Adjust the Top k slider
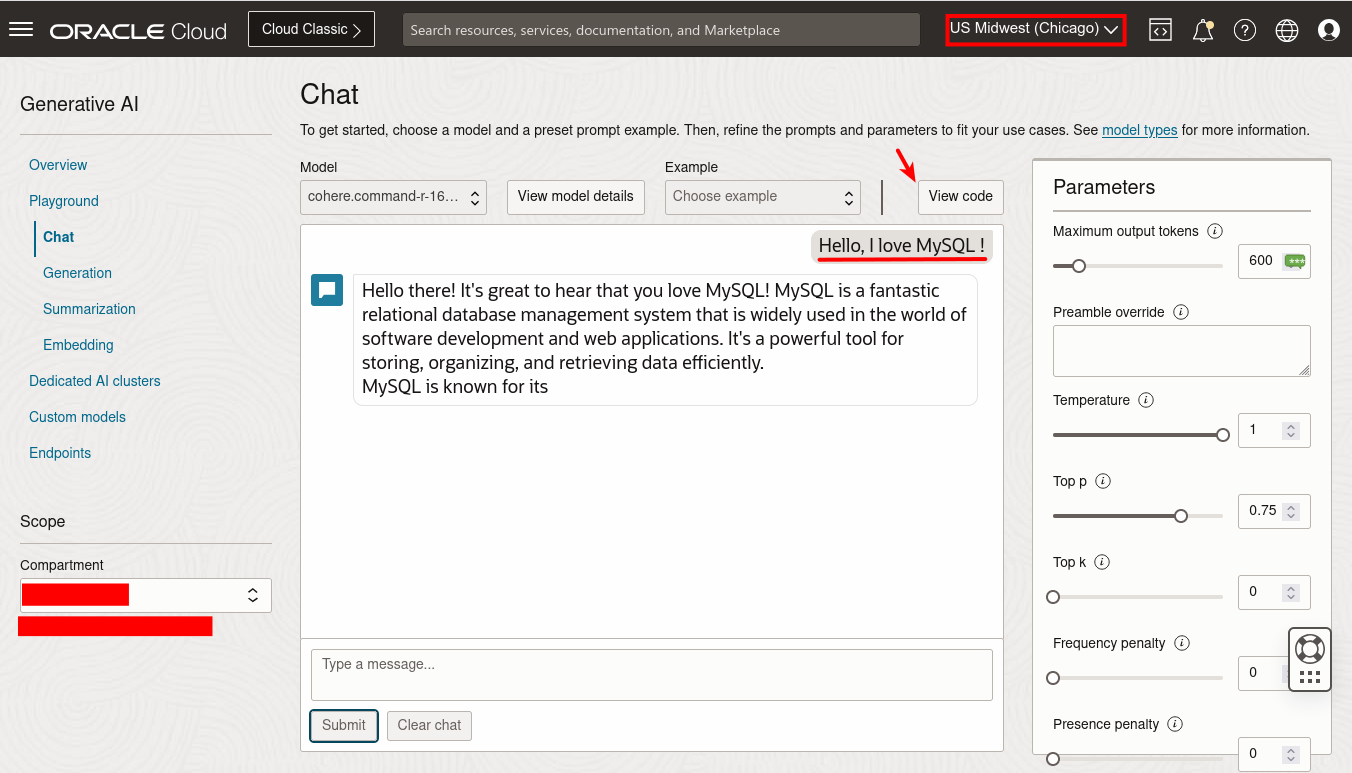Image resolution: width=1352 pixels, height=773 pixels. (x=1138, y=597)
